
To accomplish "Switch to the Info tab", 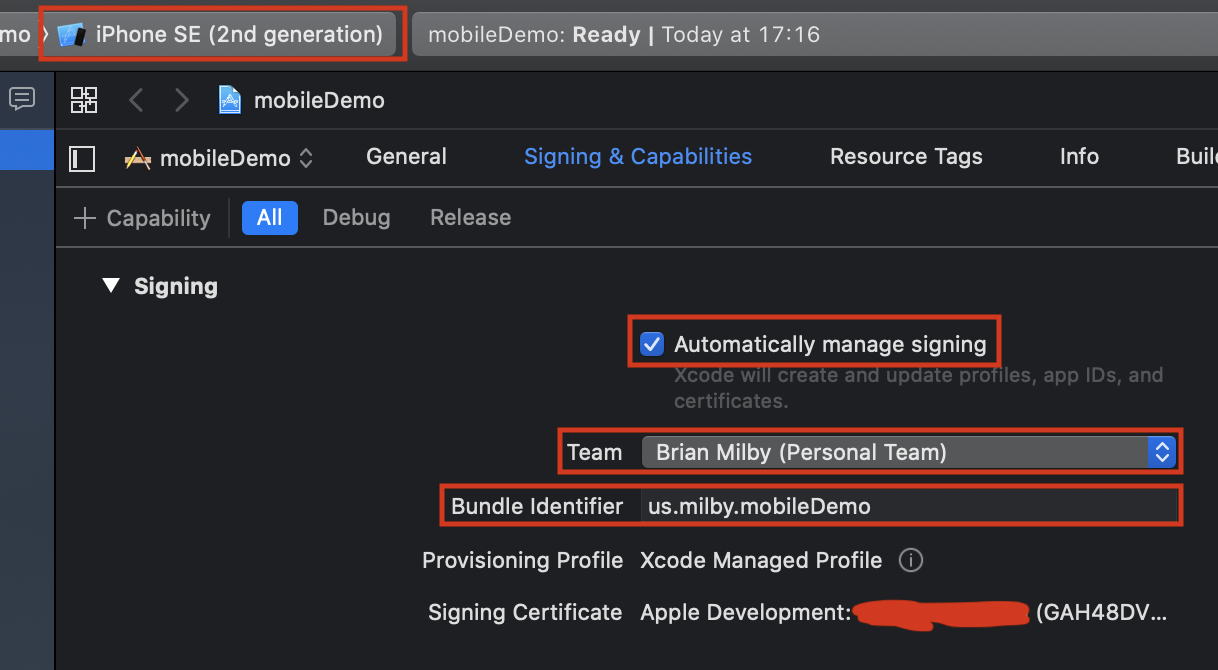I will (1079, 157).
